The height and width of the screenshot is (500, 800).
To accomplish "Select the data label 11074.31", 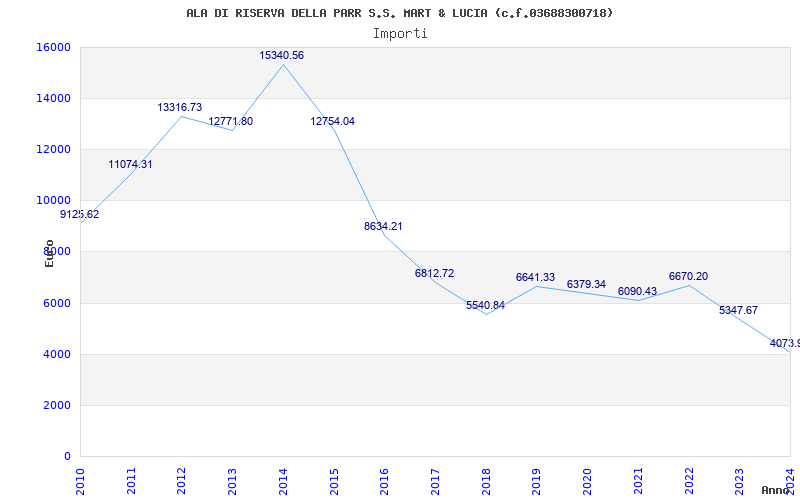I will pos(130,164).
